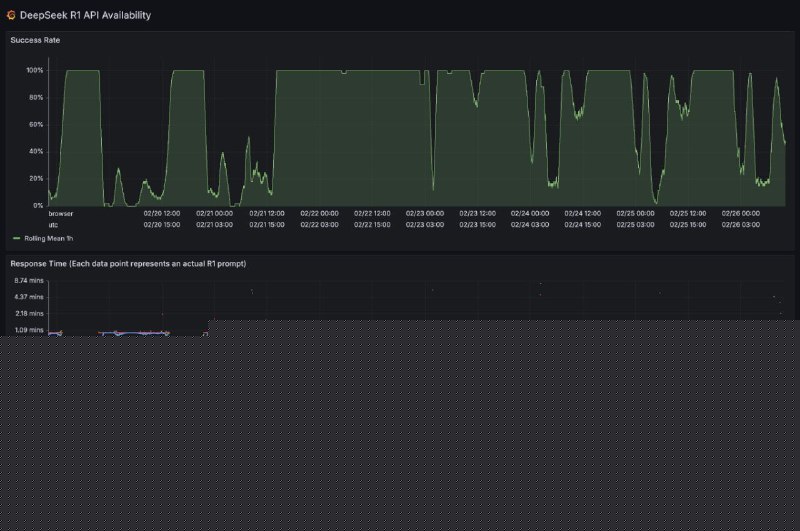The width and height of the screenshot is (800, 531).
Task: Click the 0% y-axis label
Action: 38,206
